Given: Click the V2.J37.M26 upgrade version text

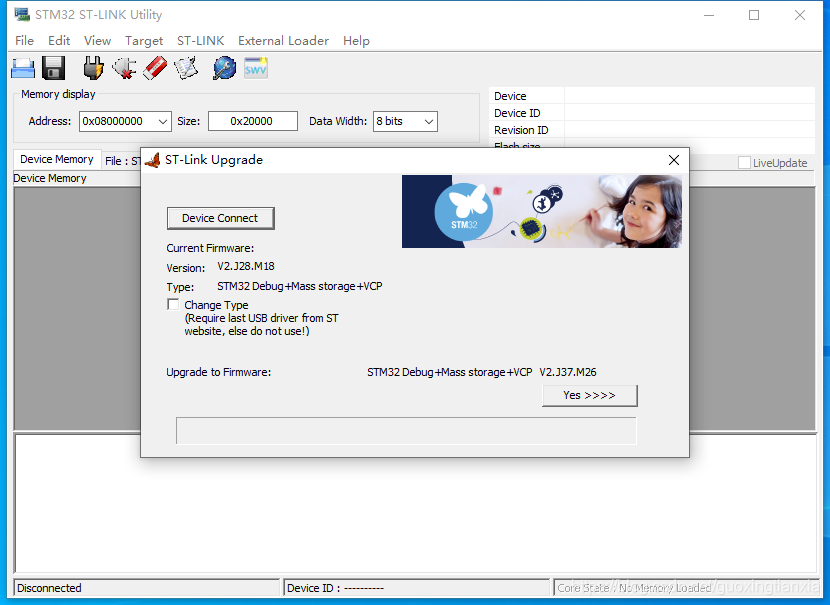Looking at the screenshot, I should click(x=568, y=372).
